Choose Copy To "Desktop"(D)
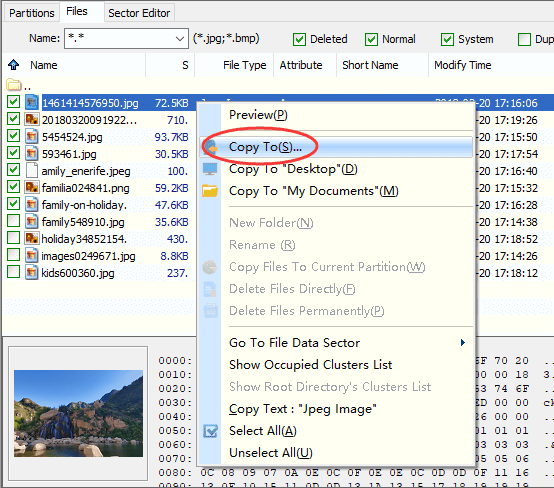554x488 pixels. pyautogui.click(x=293, y=169)
